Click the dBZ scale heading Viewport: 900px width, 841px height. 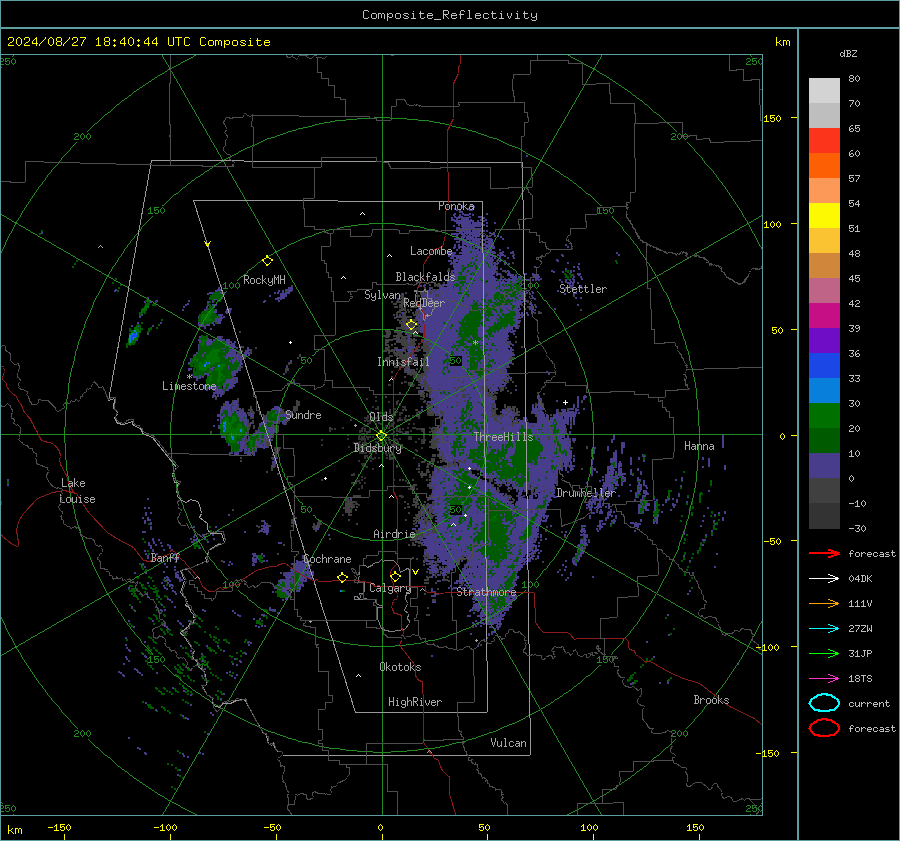[x=848, y=53]
